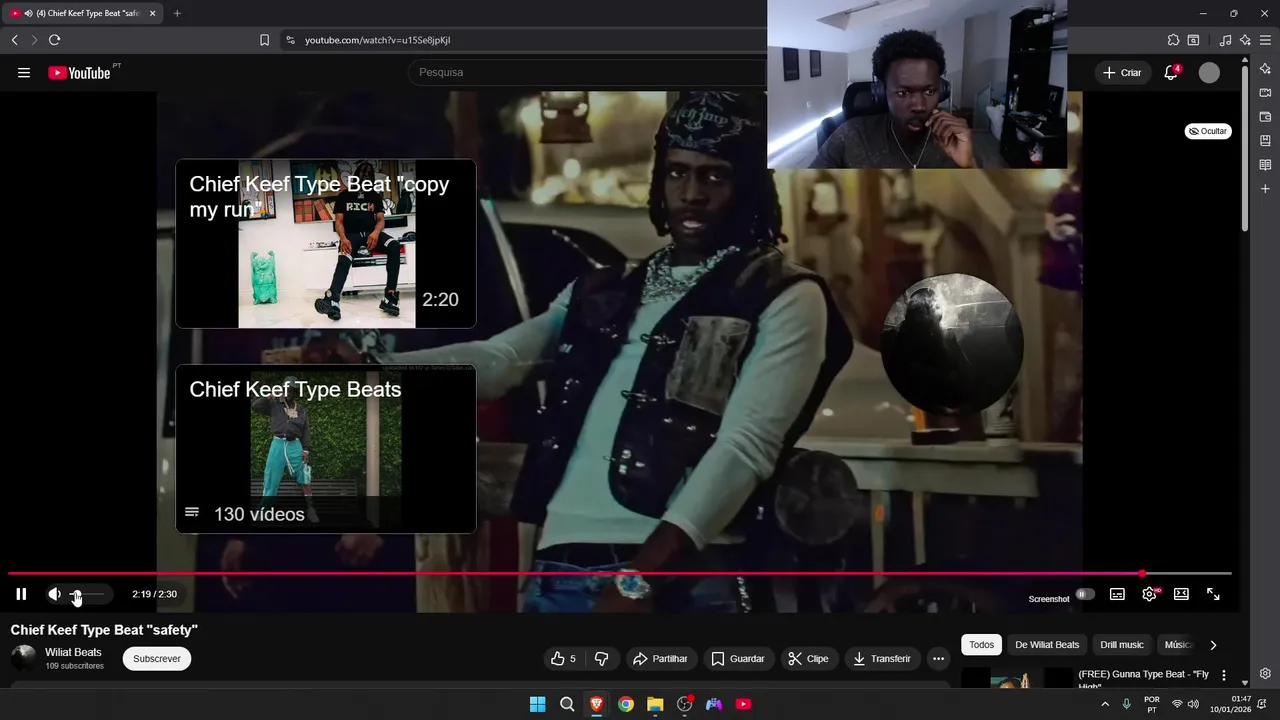Open options for Gunna Type Beat video
1280x720 pixels.
click(1223, 676)
